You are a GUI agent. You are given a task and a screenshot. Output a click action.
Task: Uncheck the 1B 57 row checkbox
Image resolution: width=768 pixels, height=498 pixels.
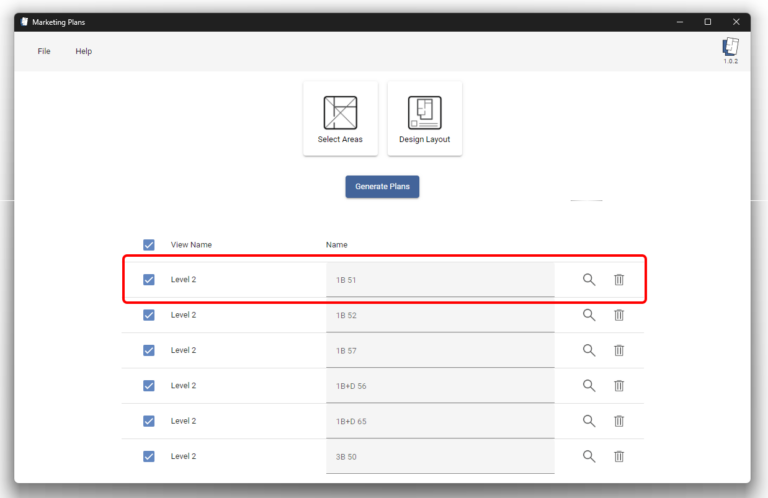pos(149,350)
